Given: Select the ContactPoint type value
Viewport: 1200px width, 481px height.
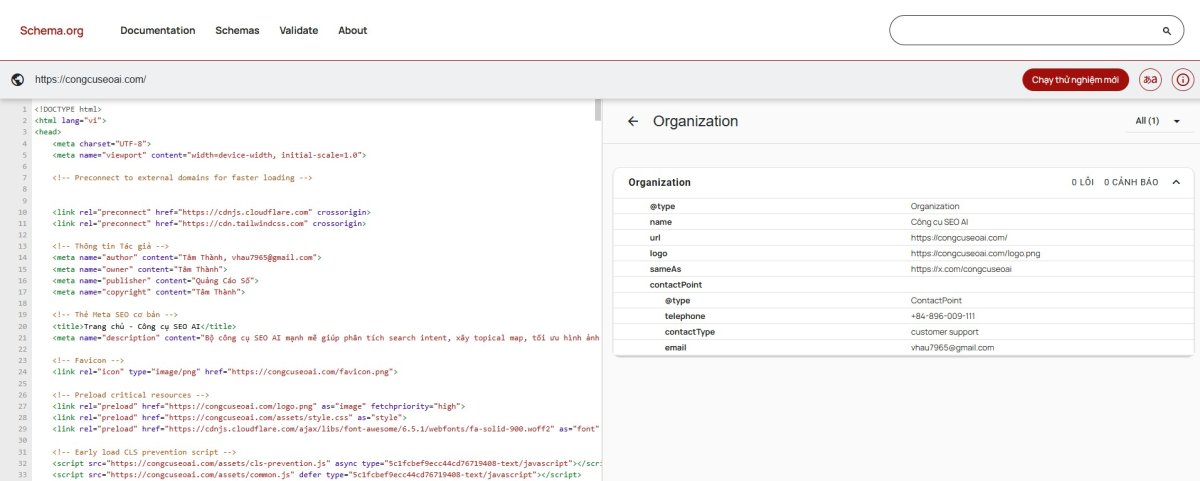Looking at the screenshot, I should click(935, 300).
